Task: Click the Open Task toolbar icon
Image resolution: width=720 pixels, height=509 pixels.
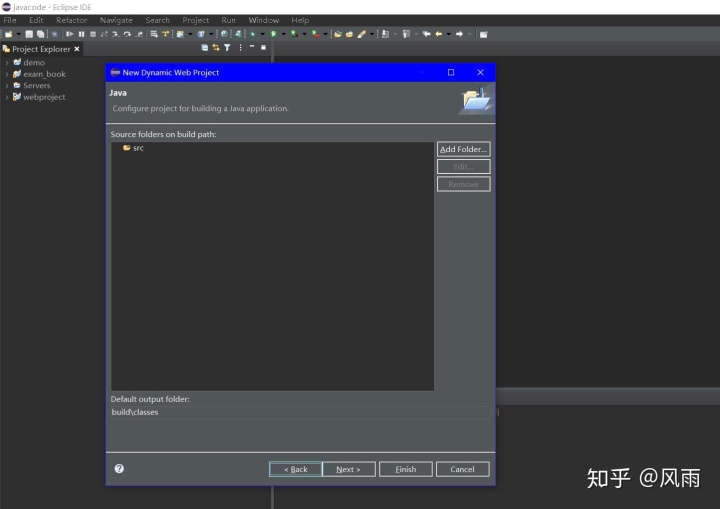Action: 349,34
